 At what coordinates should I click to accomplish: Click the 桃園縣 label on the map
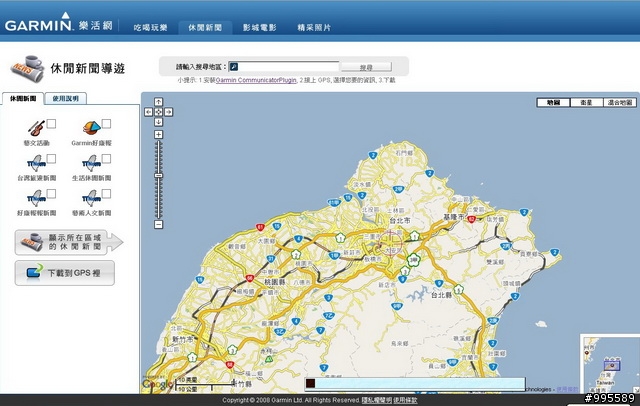pos(275,282)
